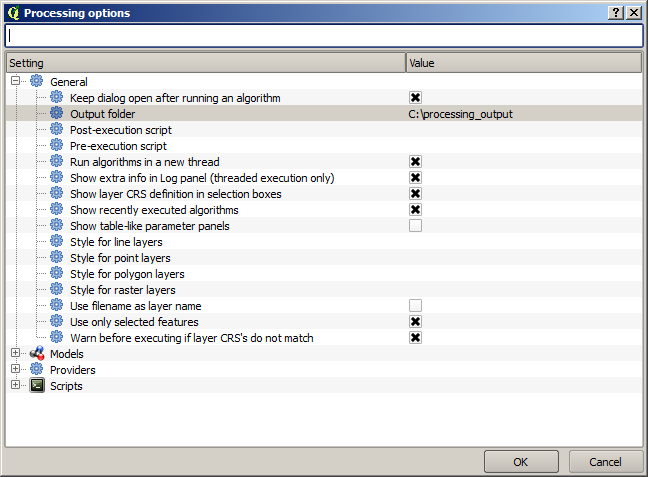Enable Use filename as layer name checkbox
Viewport: 648px width, 477px height.
click(x=415, y=306)
